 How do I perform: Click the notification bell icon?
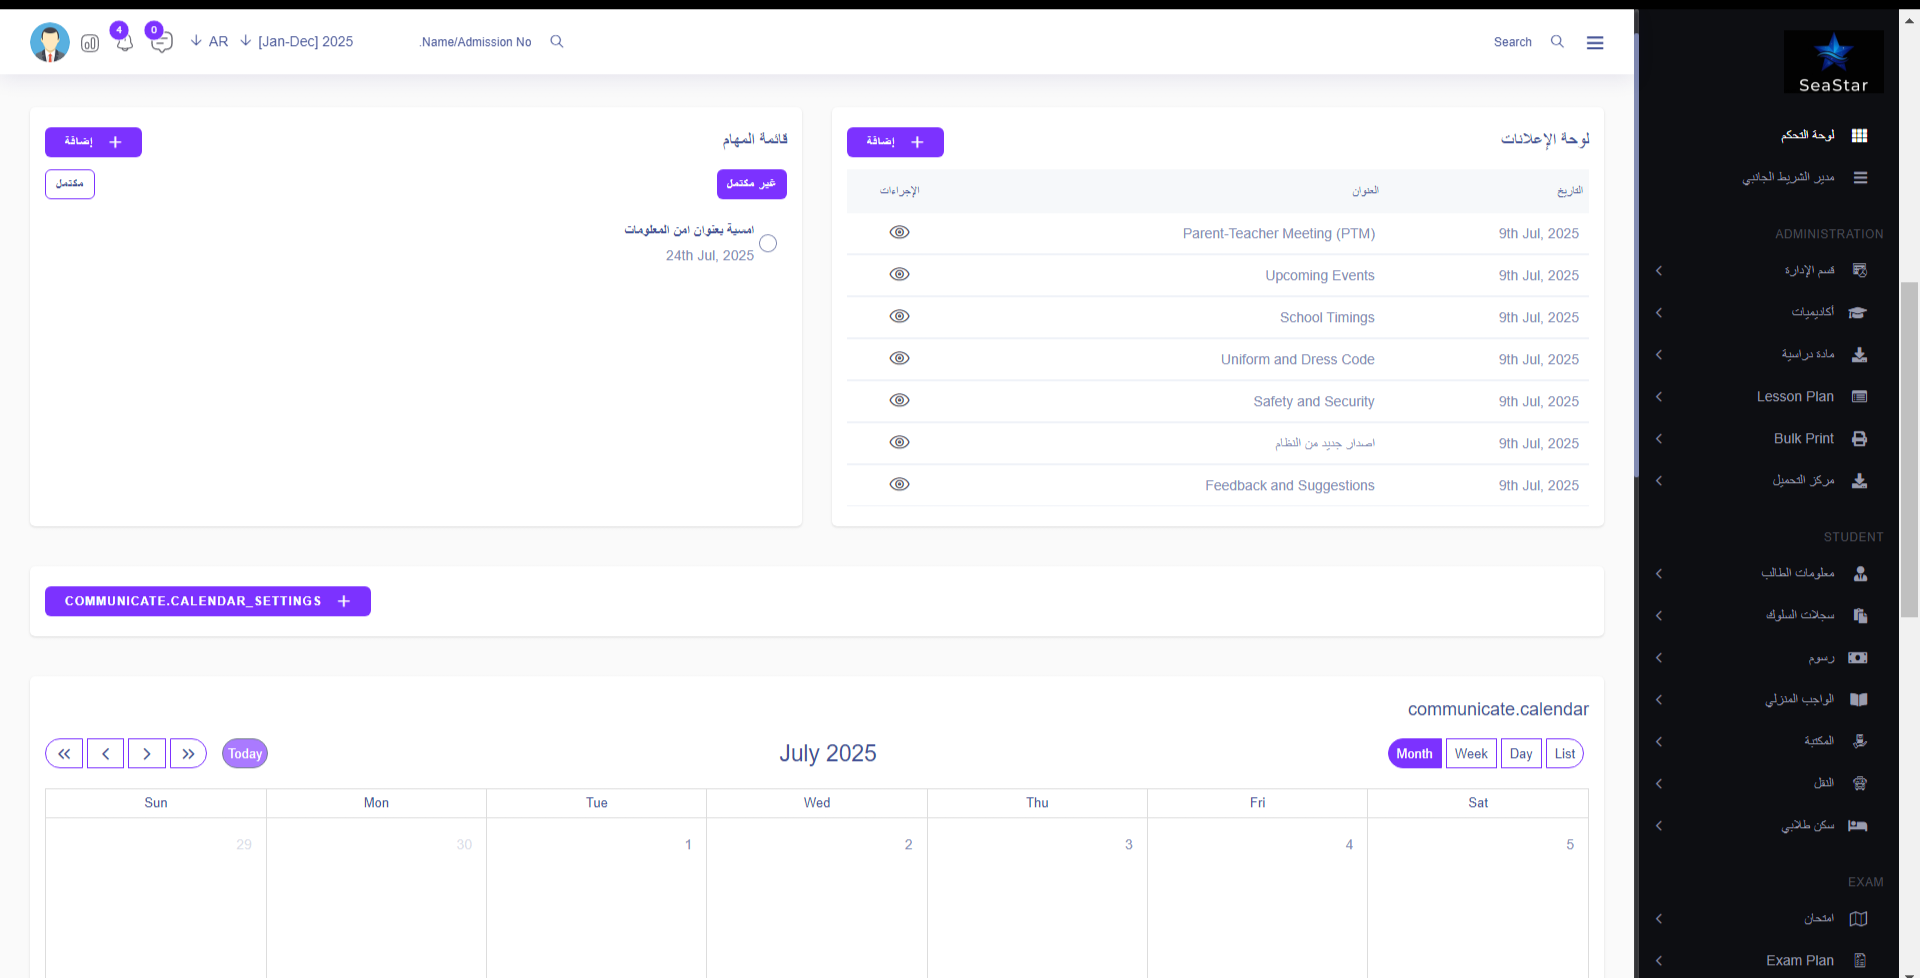coord(124,43)
